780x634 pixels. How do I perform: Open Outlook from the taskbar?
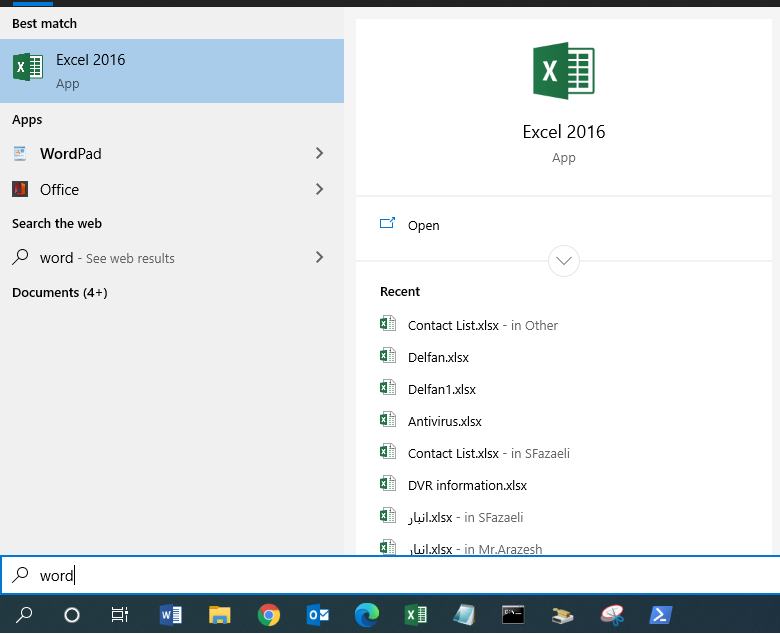(317, 615)
